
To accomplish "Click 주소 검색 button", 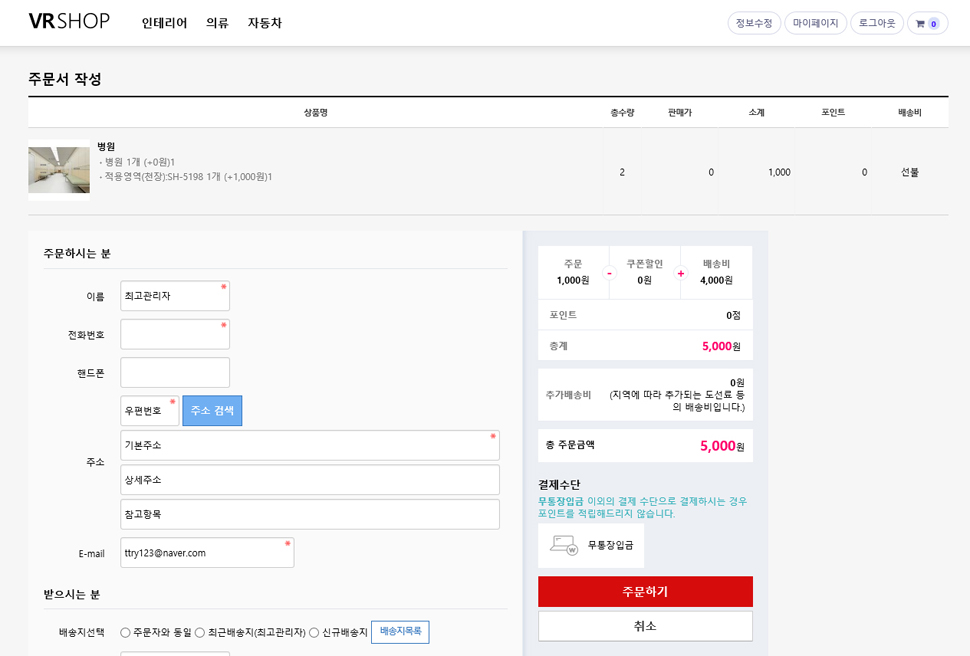I will (x=212, y=411).
